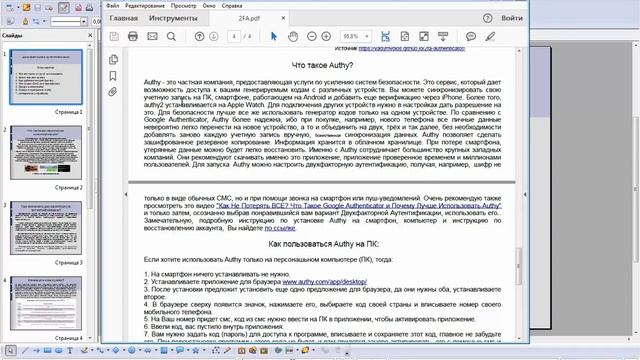Select the line tool in Impress drawing bar
Image resolution: width=640 pixels, height=360 pixels.
(x=25, y=350)
